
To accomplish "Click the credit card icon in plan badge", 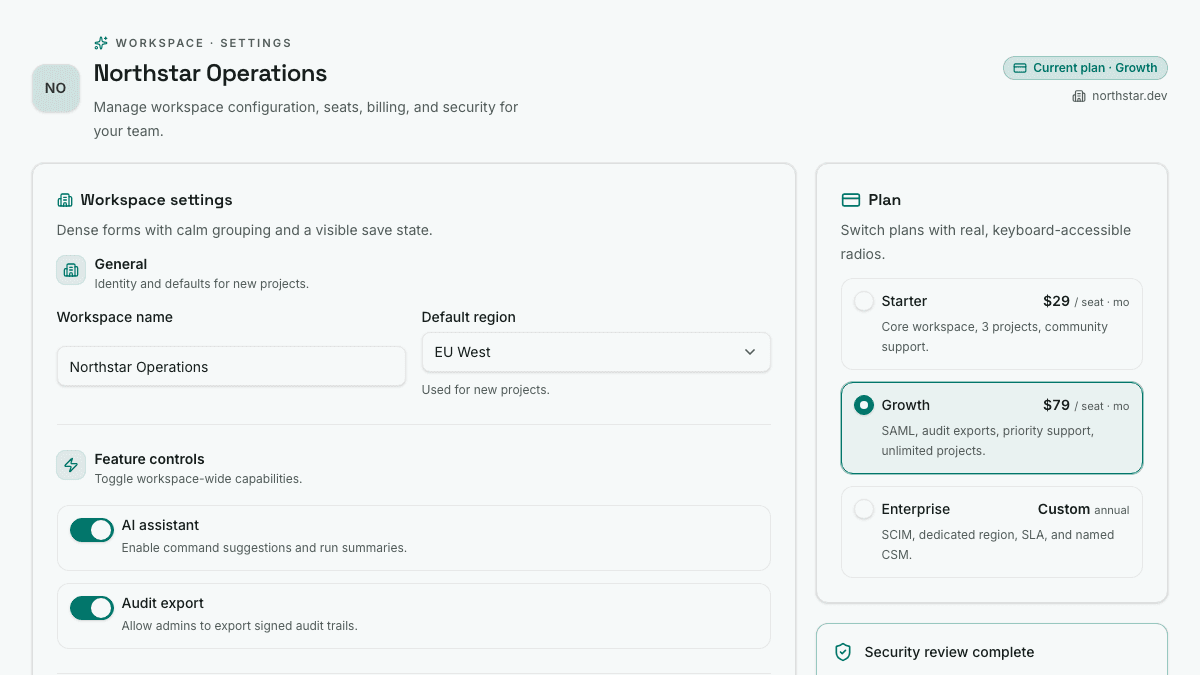I will pos(1020,68).
